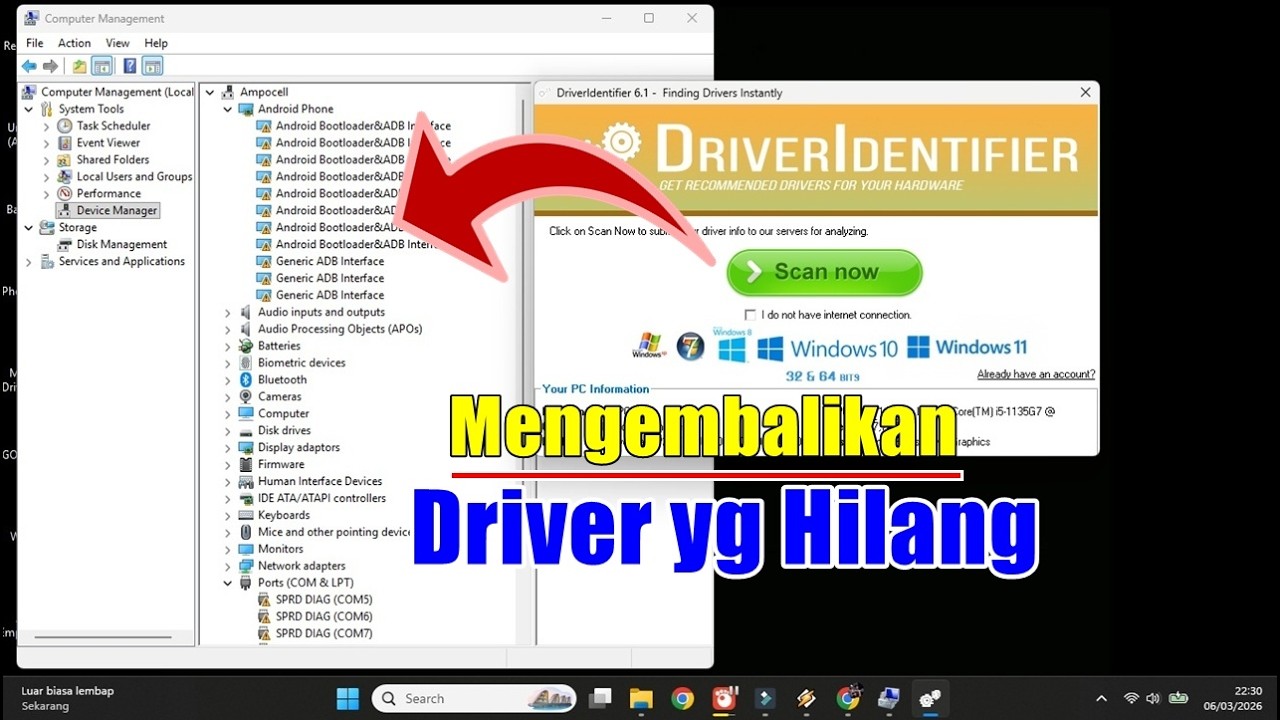This screenshot has height=720, width=1280.
Task: Select the Biometric devices category
Action: (x=301, y=363)
